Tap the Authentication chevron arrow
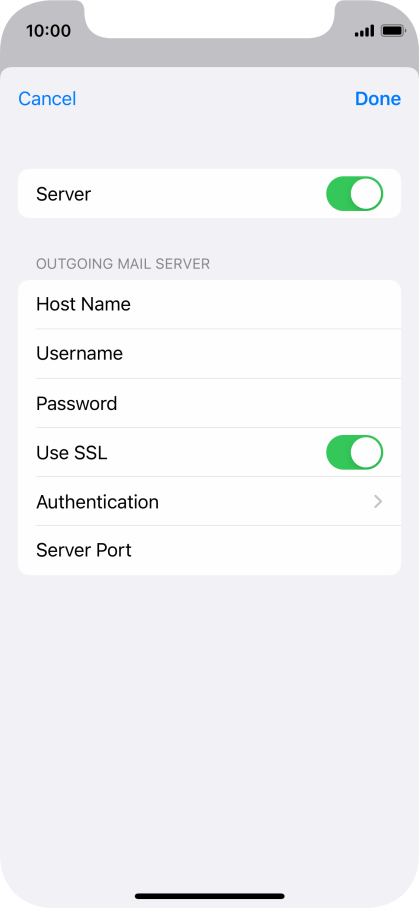 [378, 501]
